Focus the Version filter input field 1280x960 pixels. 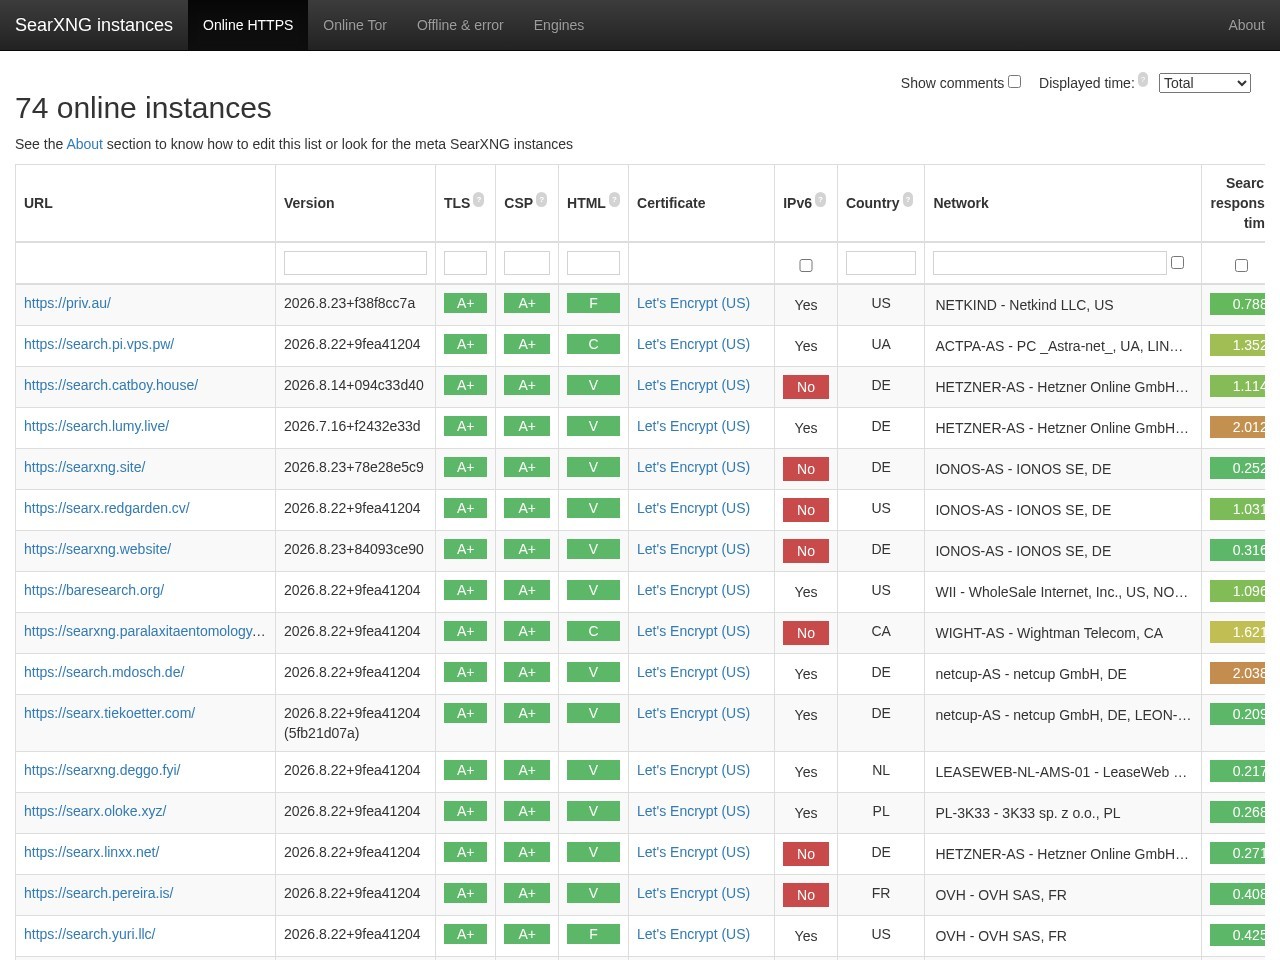[355, 263]
